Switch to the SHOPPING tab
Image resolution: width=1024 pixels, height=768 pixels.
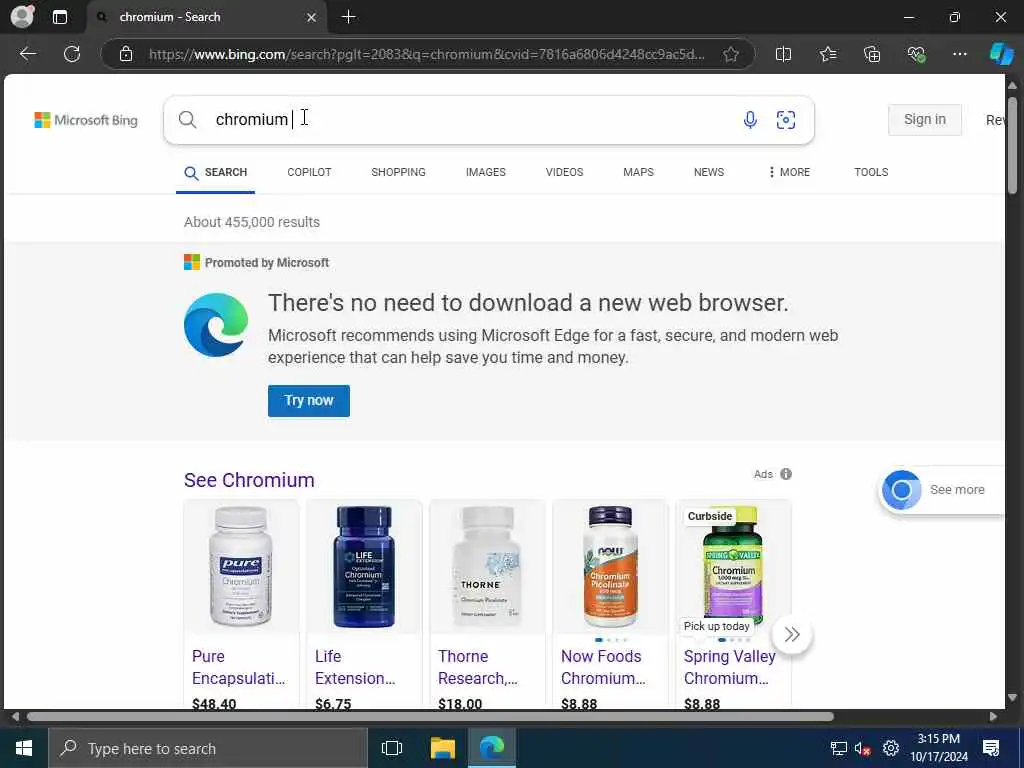[x=398, y=172]
